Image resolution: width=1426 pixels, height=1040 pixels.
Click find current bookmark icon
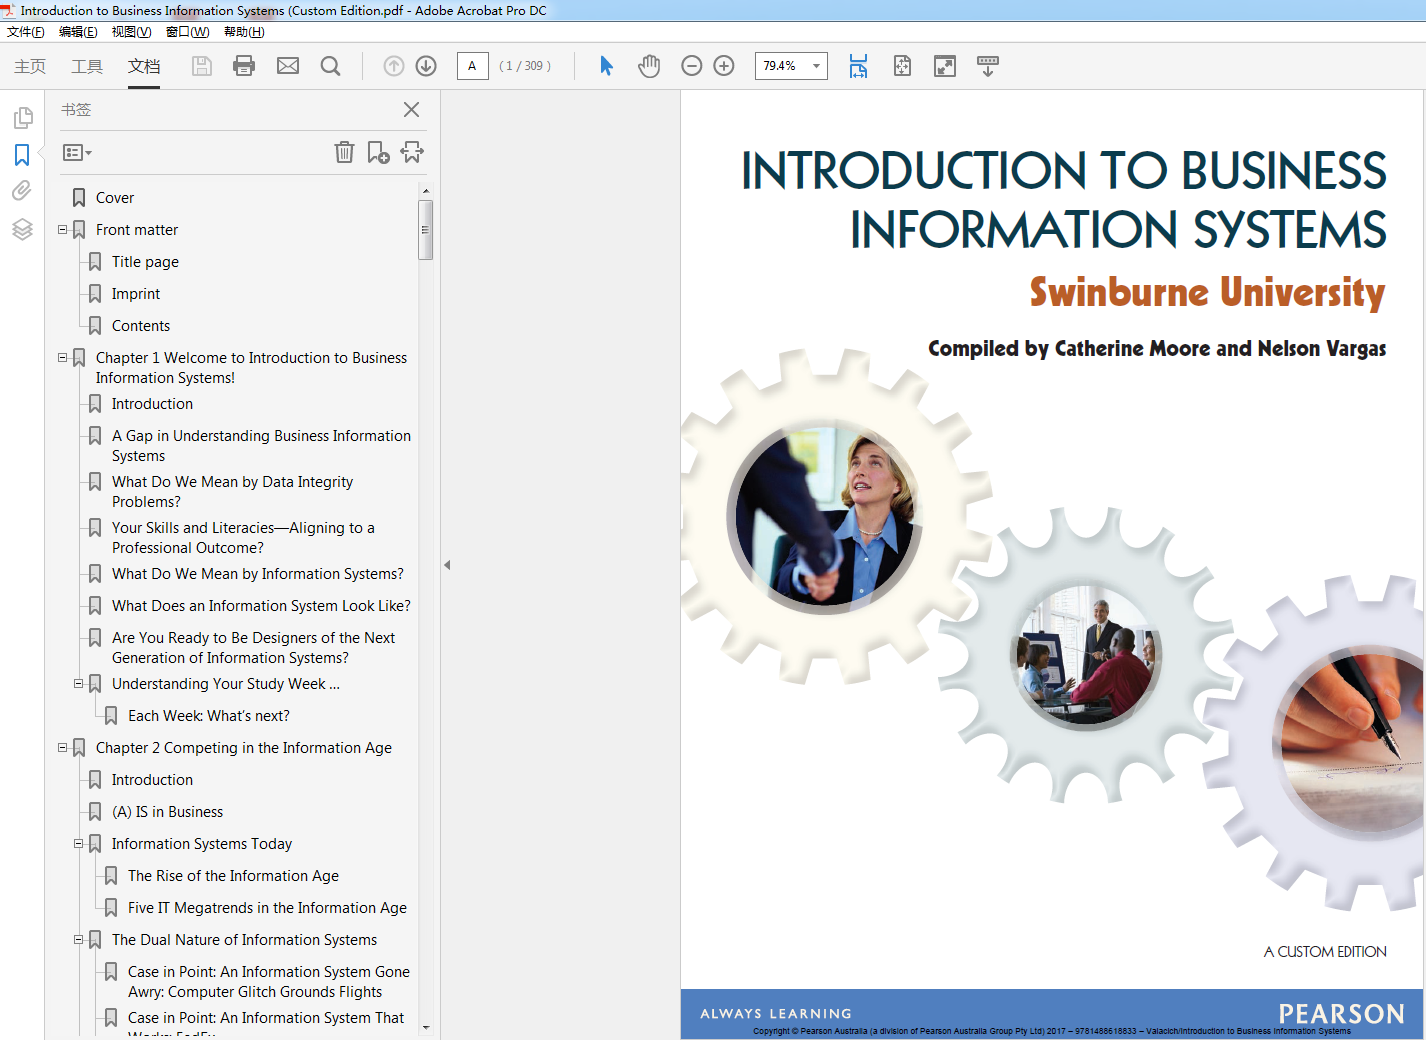click(412, 152)
